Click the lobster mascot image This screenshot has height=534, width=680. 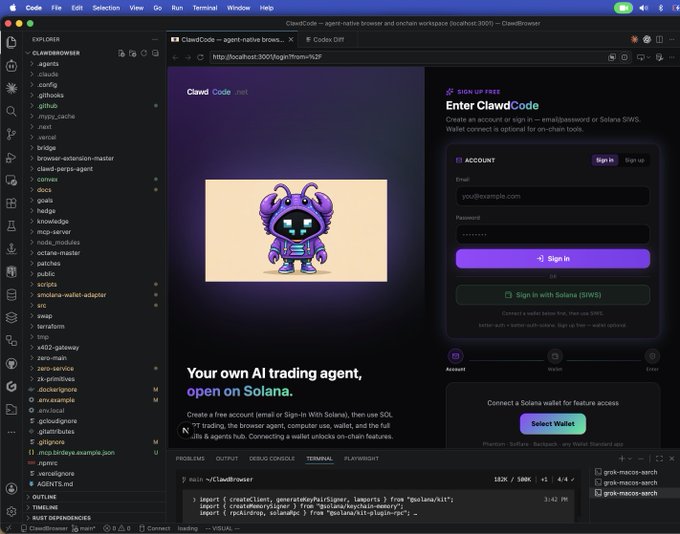(x=296, y=230)
